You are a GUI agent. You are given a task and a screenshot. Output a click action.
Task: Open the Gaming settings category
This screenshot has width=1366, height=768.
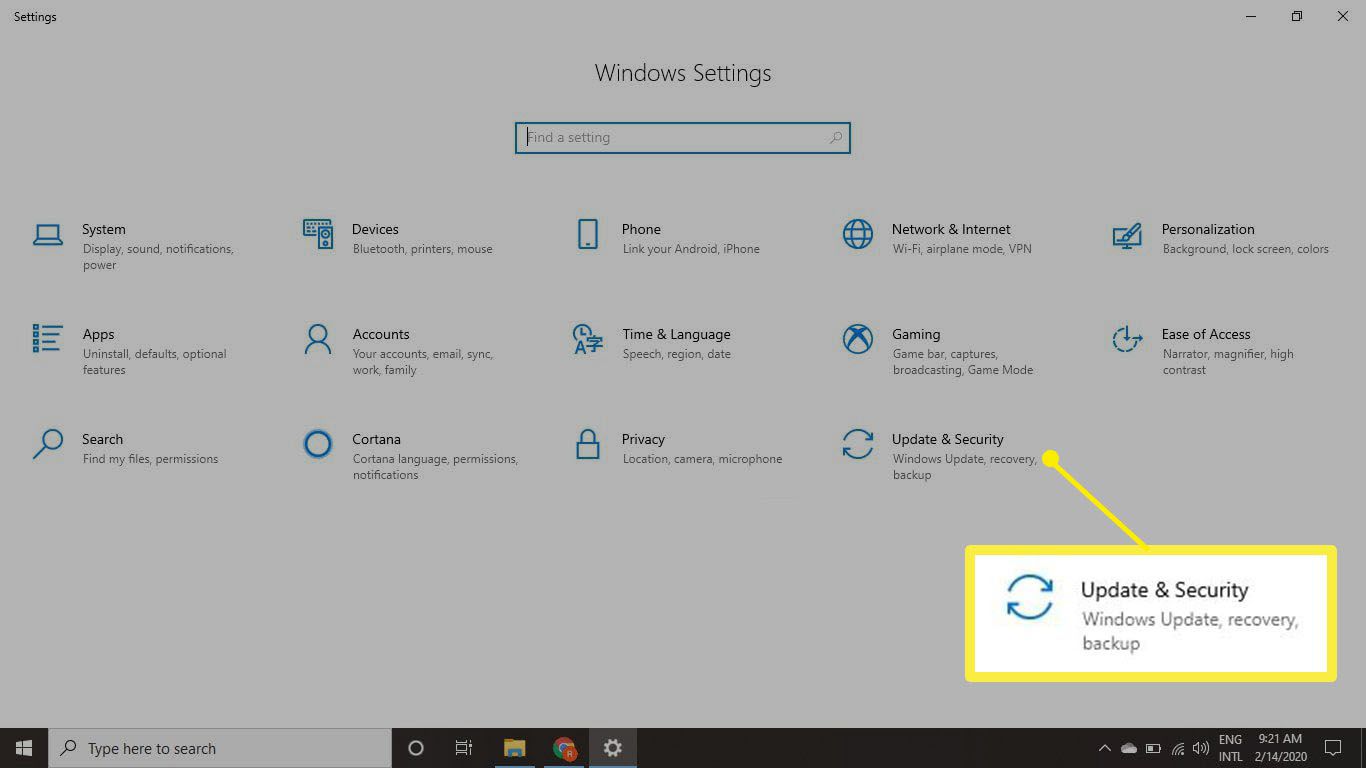pos(938,351)
